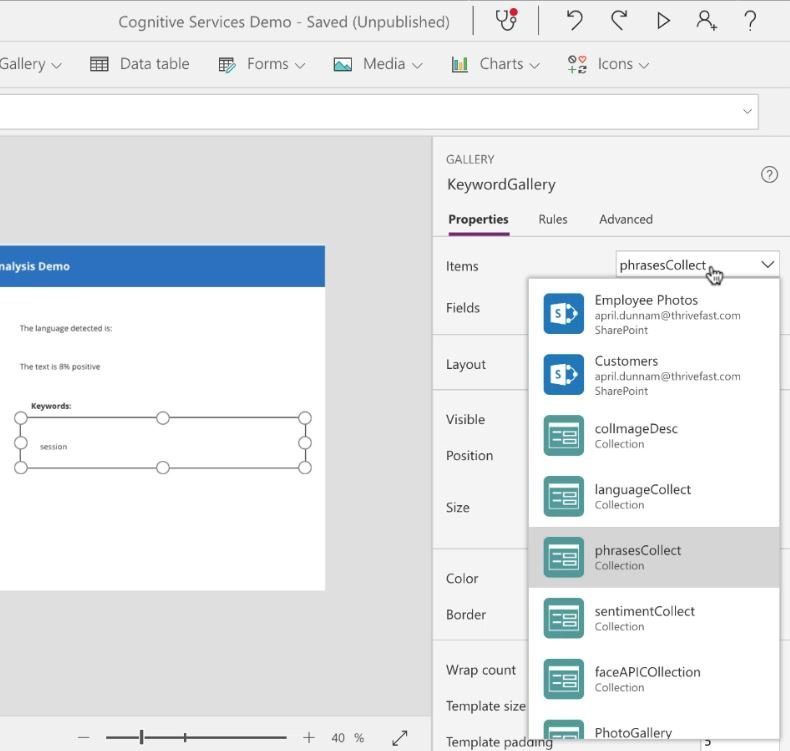Click the faceAPICOllection collection icon
Image resolution: width=790 pixels, height=751 pixels.
(563, 679)
